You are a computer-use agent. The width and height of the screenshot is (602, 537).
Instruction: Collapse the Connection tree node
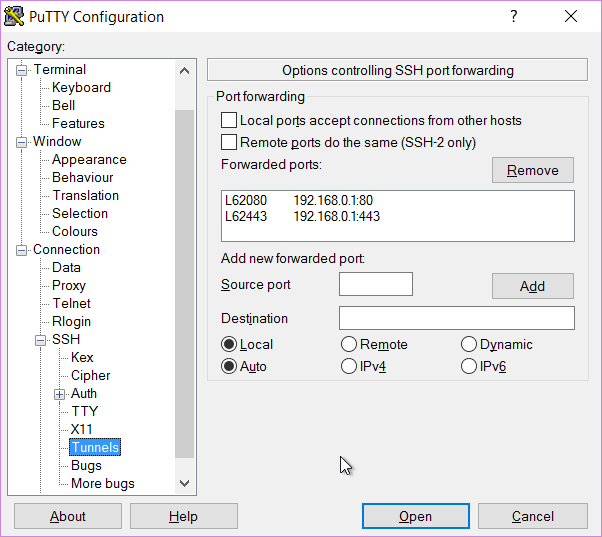(22, 250)
